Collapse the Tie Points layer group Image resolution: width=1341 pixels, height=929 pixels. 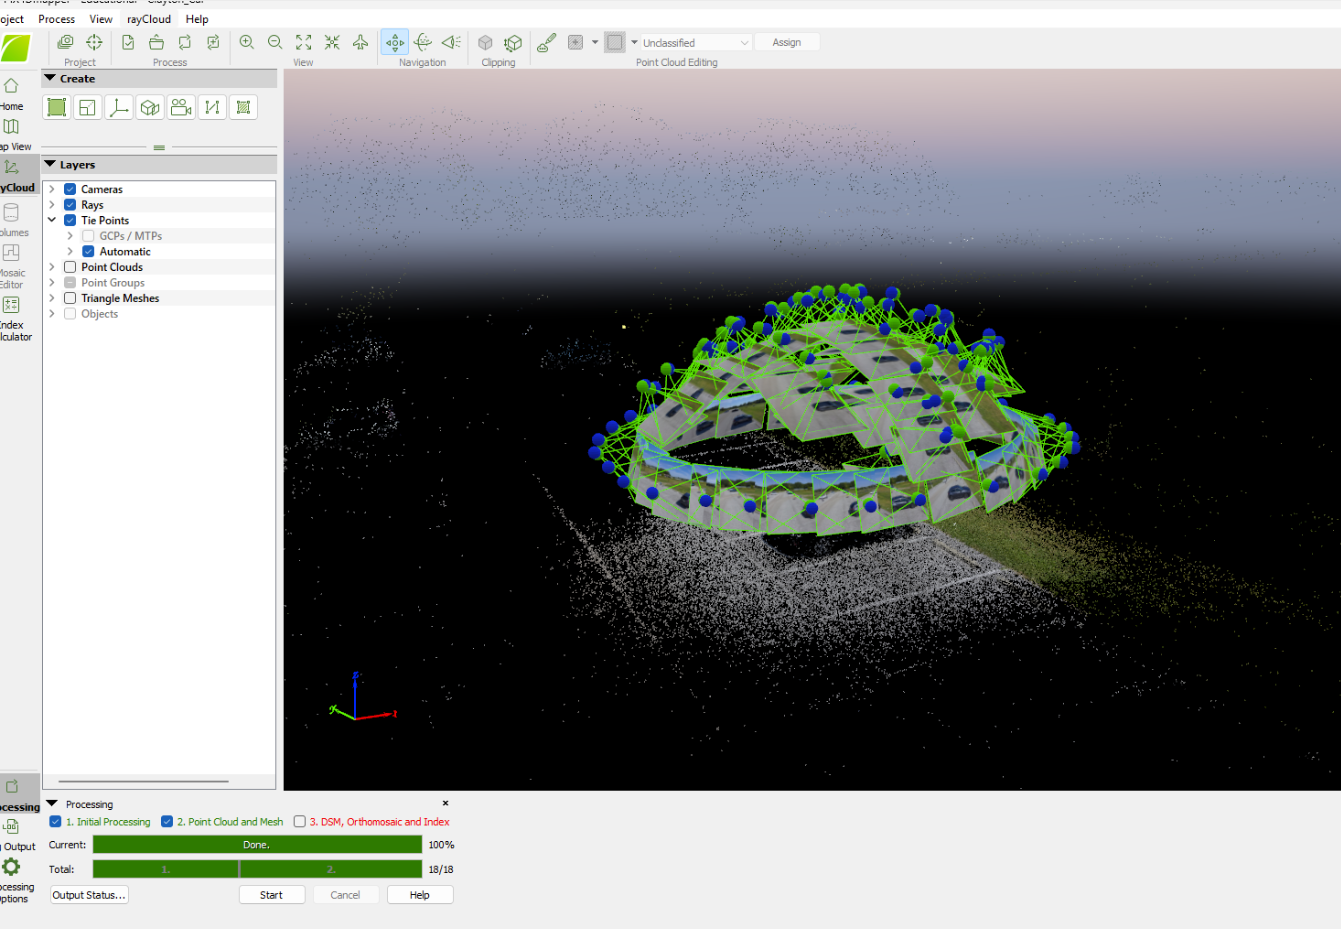52,220
